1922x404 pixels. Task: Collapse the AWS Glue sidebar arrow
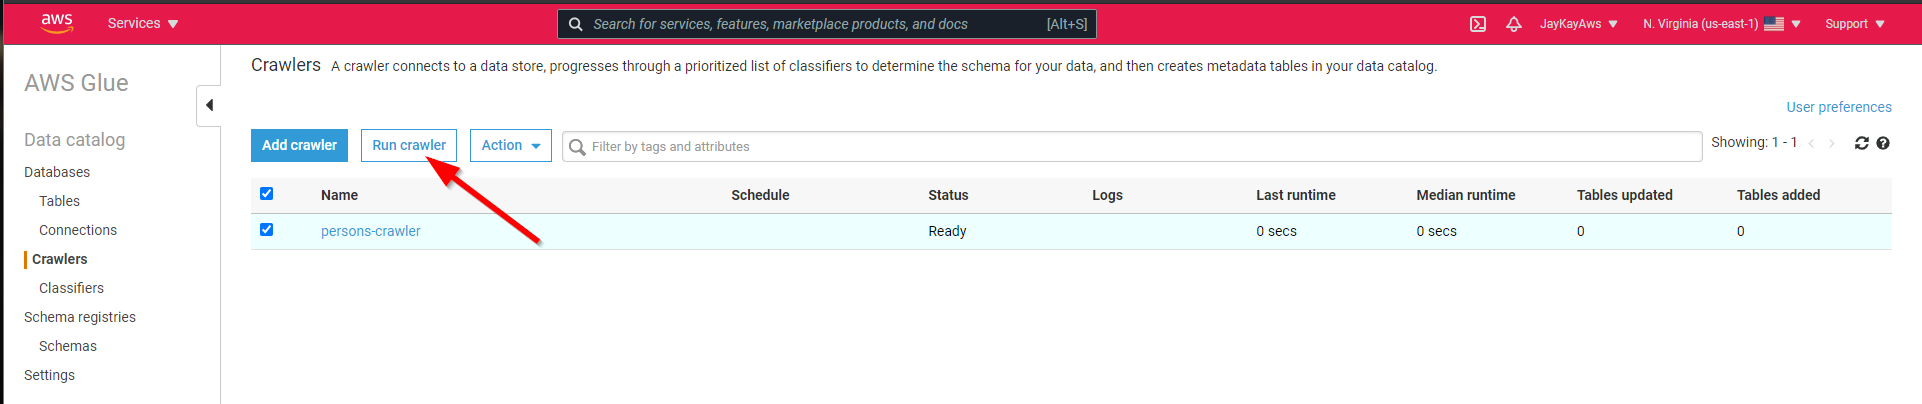point(209,105)
